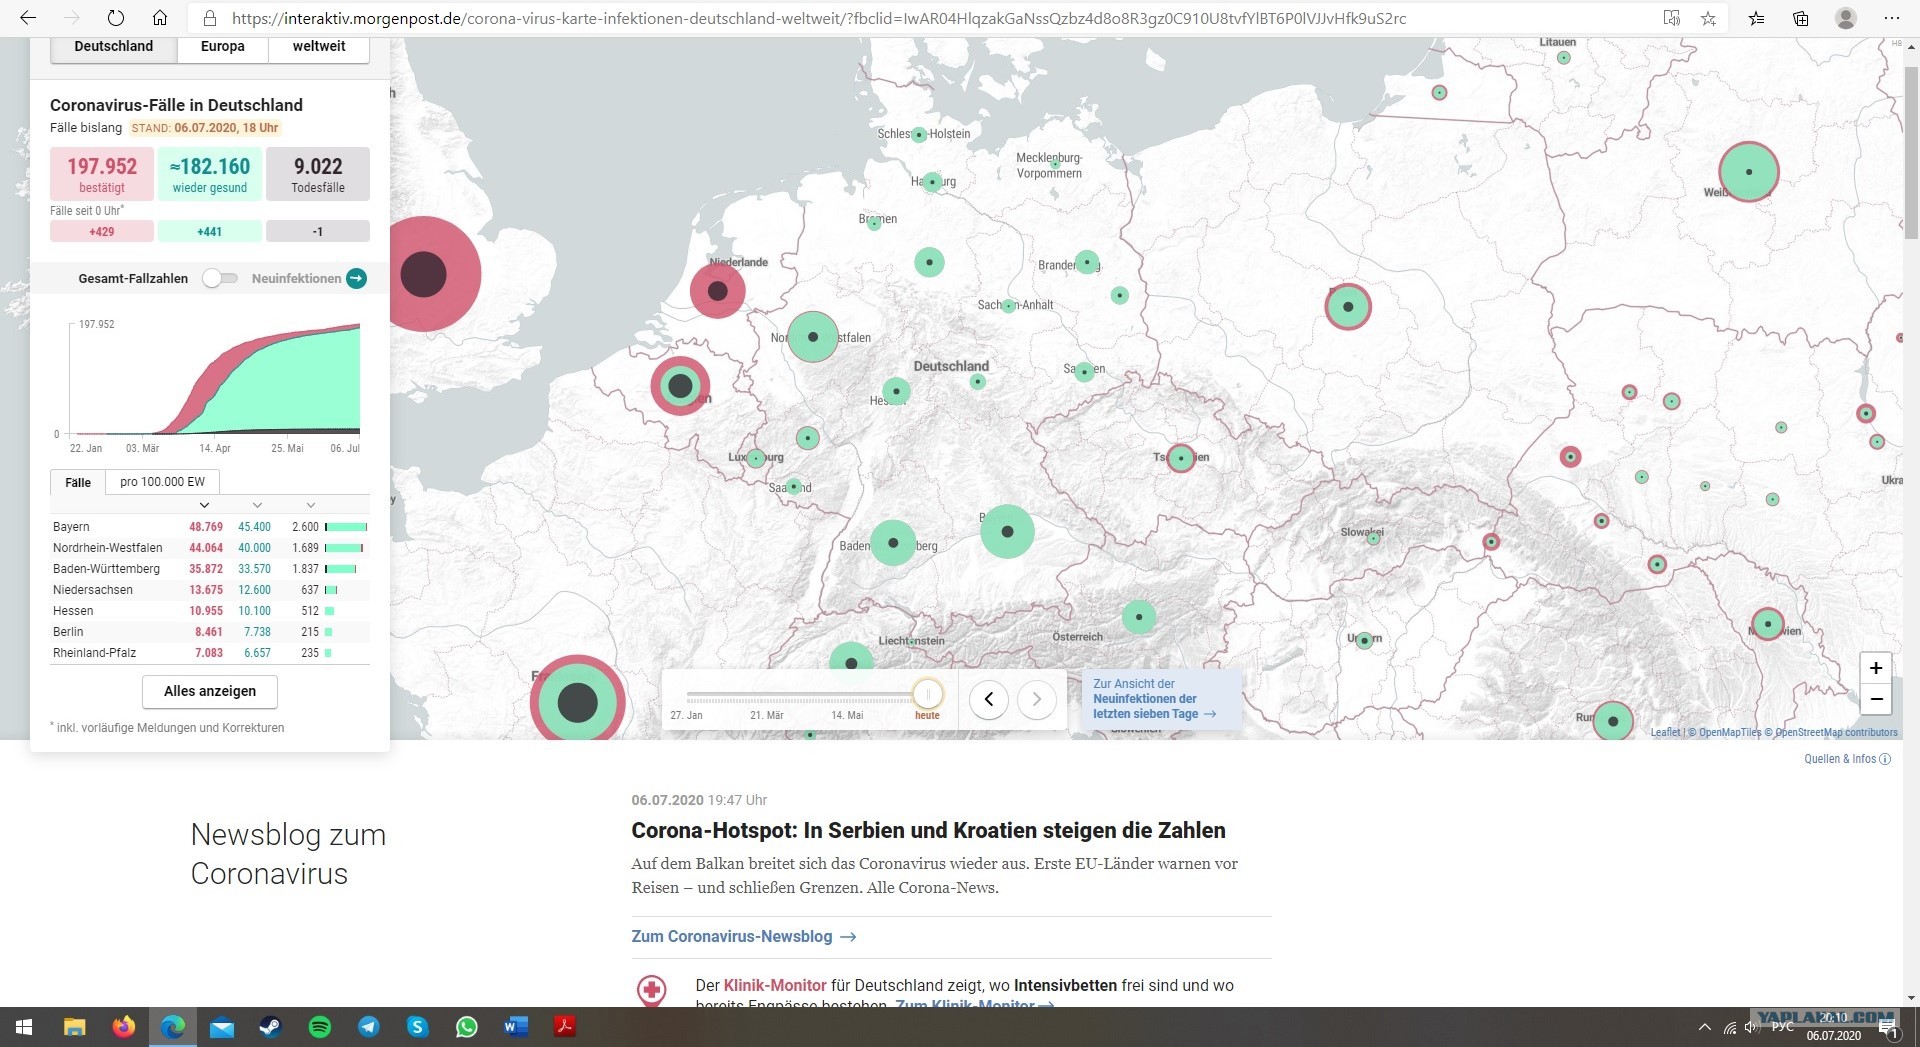Click the Alles anzeigen button
This screenshot has height=1047, width=1920.
point(210,691)
